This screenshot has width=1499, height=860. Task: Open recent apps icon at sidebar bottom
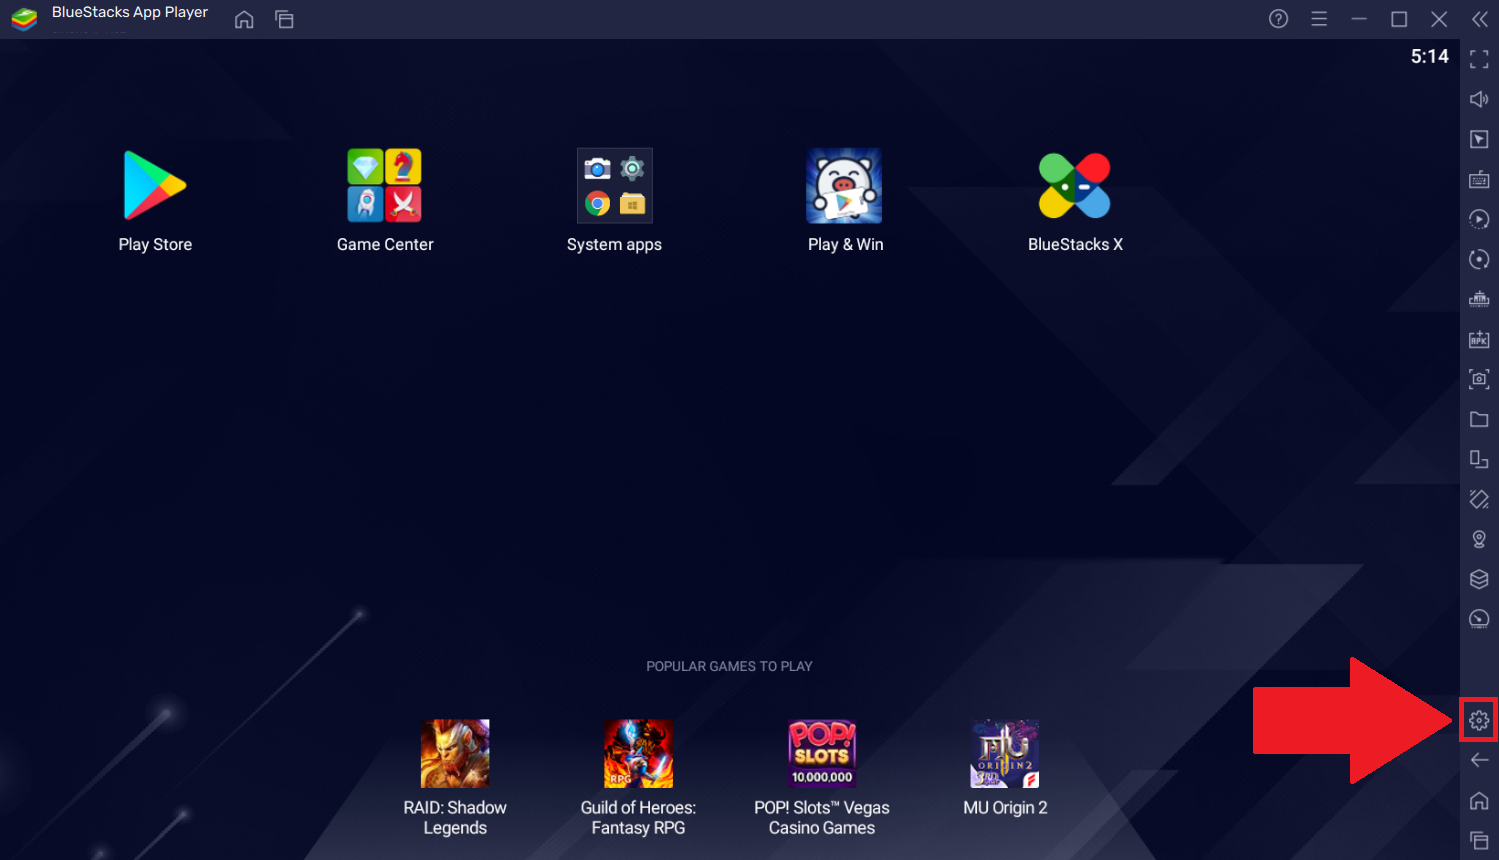coord(1479,841)
